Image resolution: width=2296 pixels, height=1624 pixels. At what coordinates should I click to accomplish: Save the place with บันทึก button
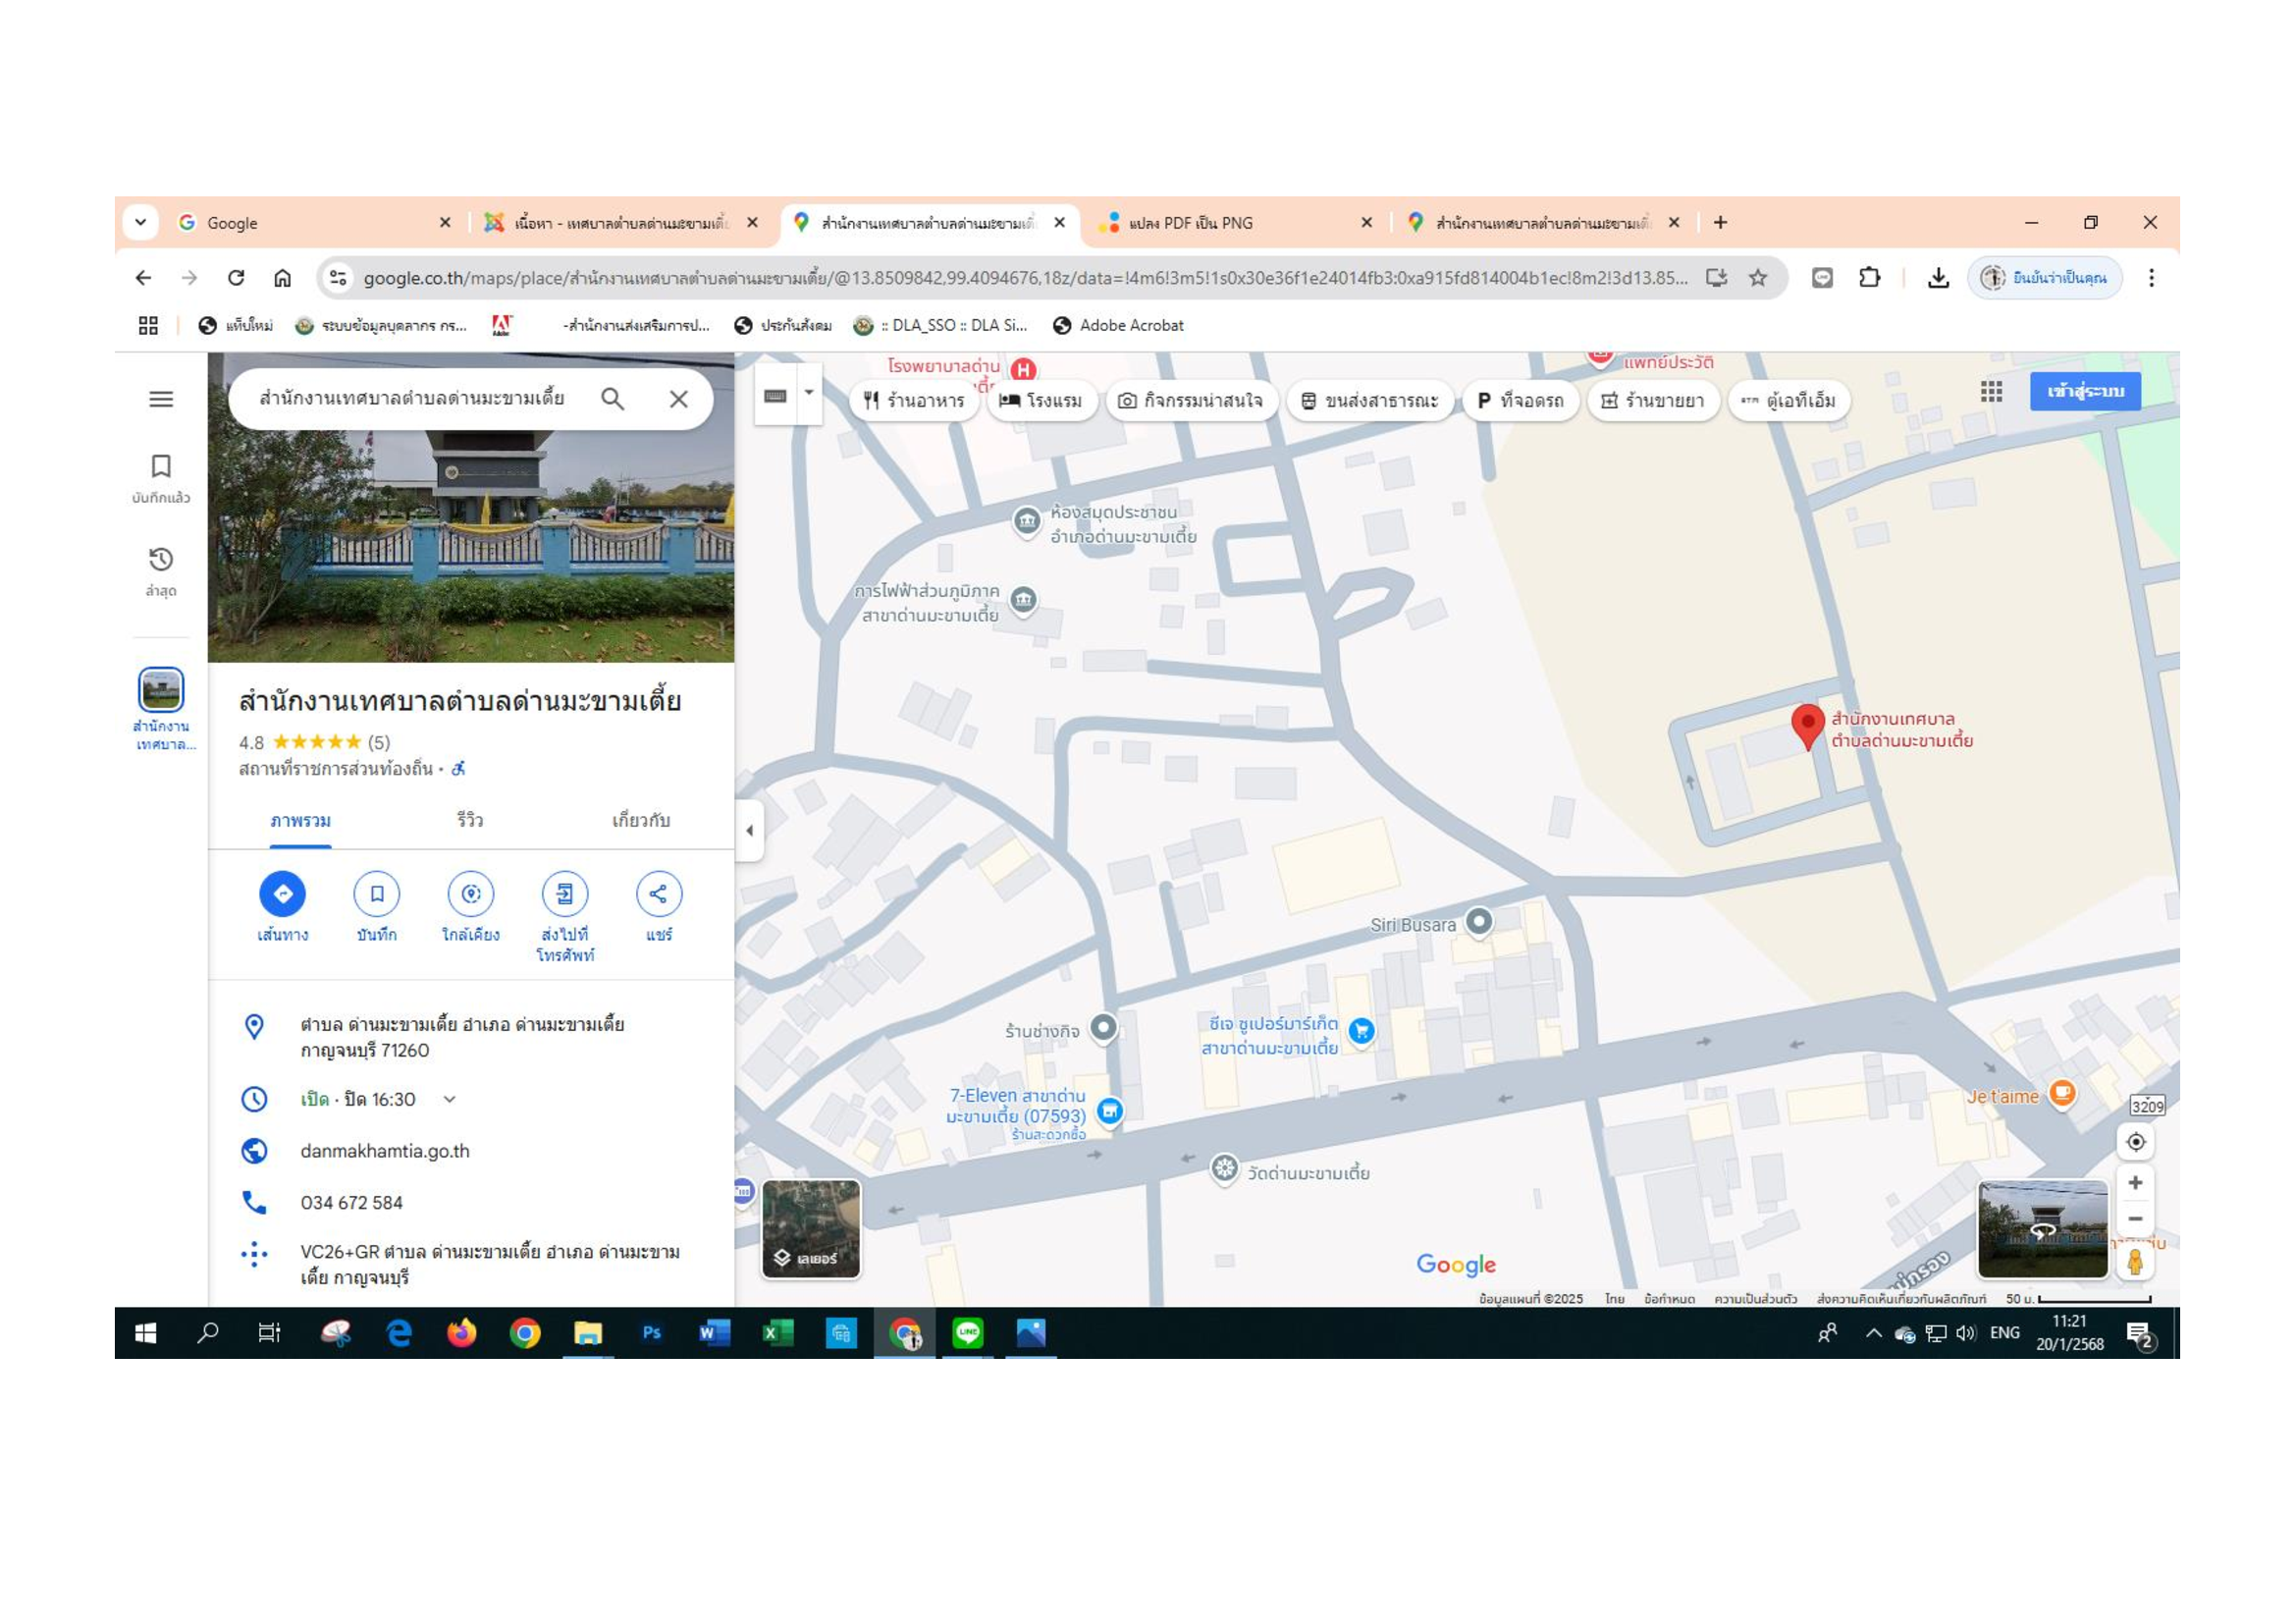(x=377, y=907)
